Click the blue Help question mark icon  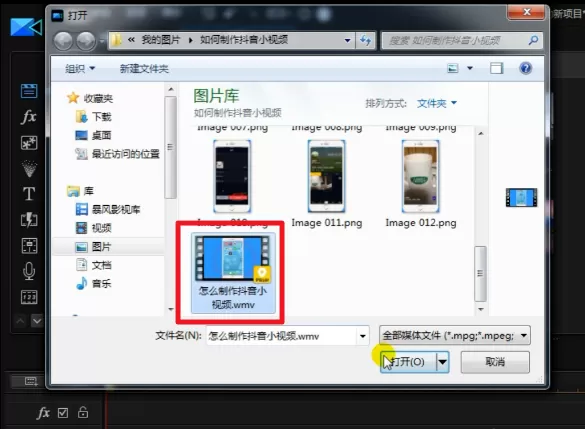526,68
